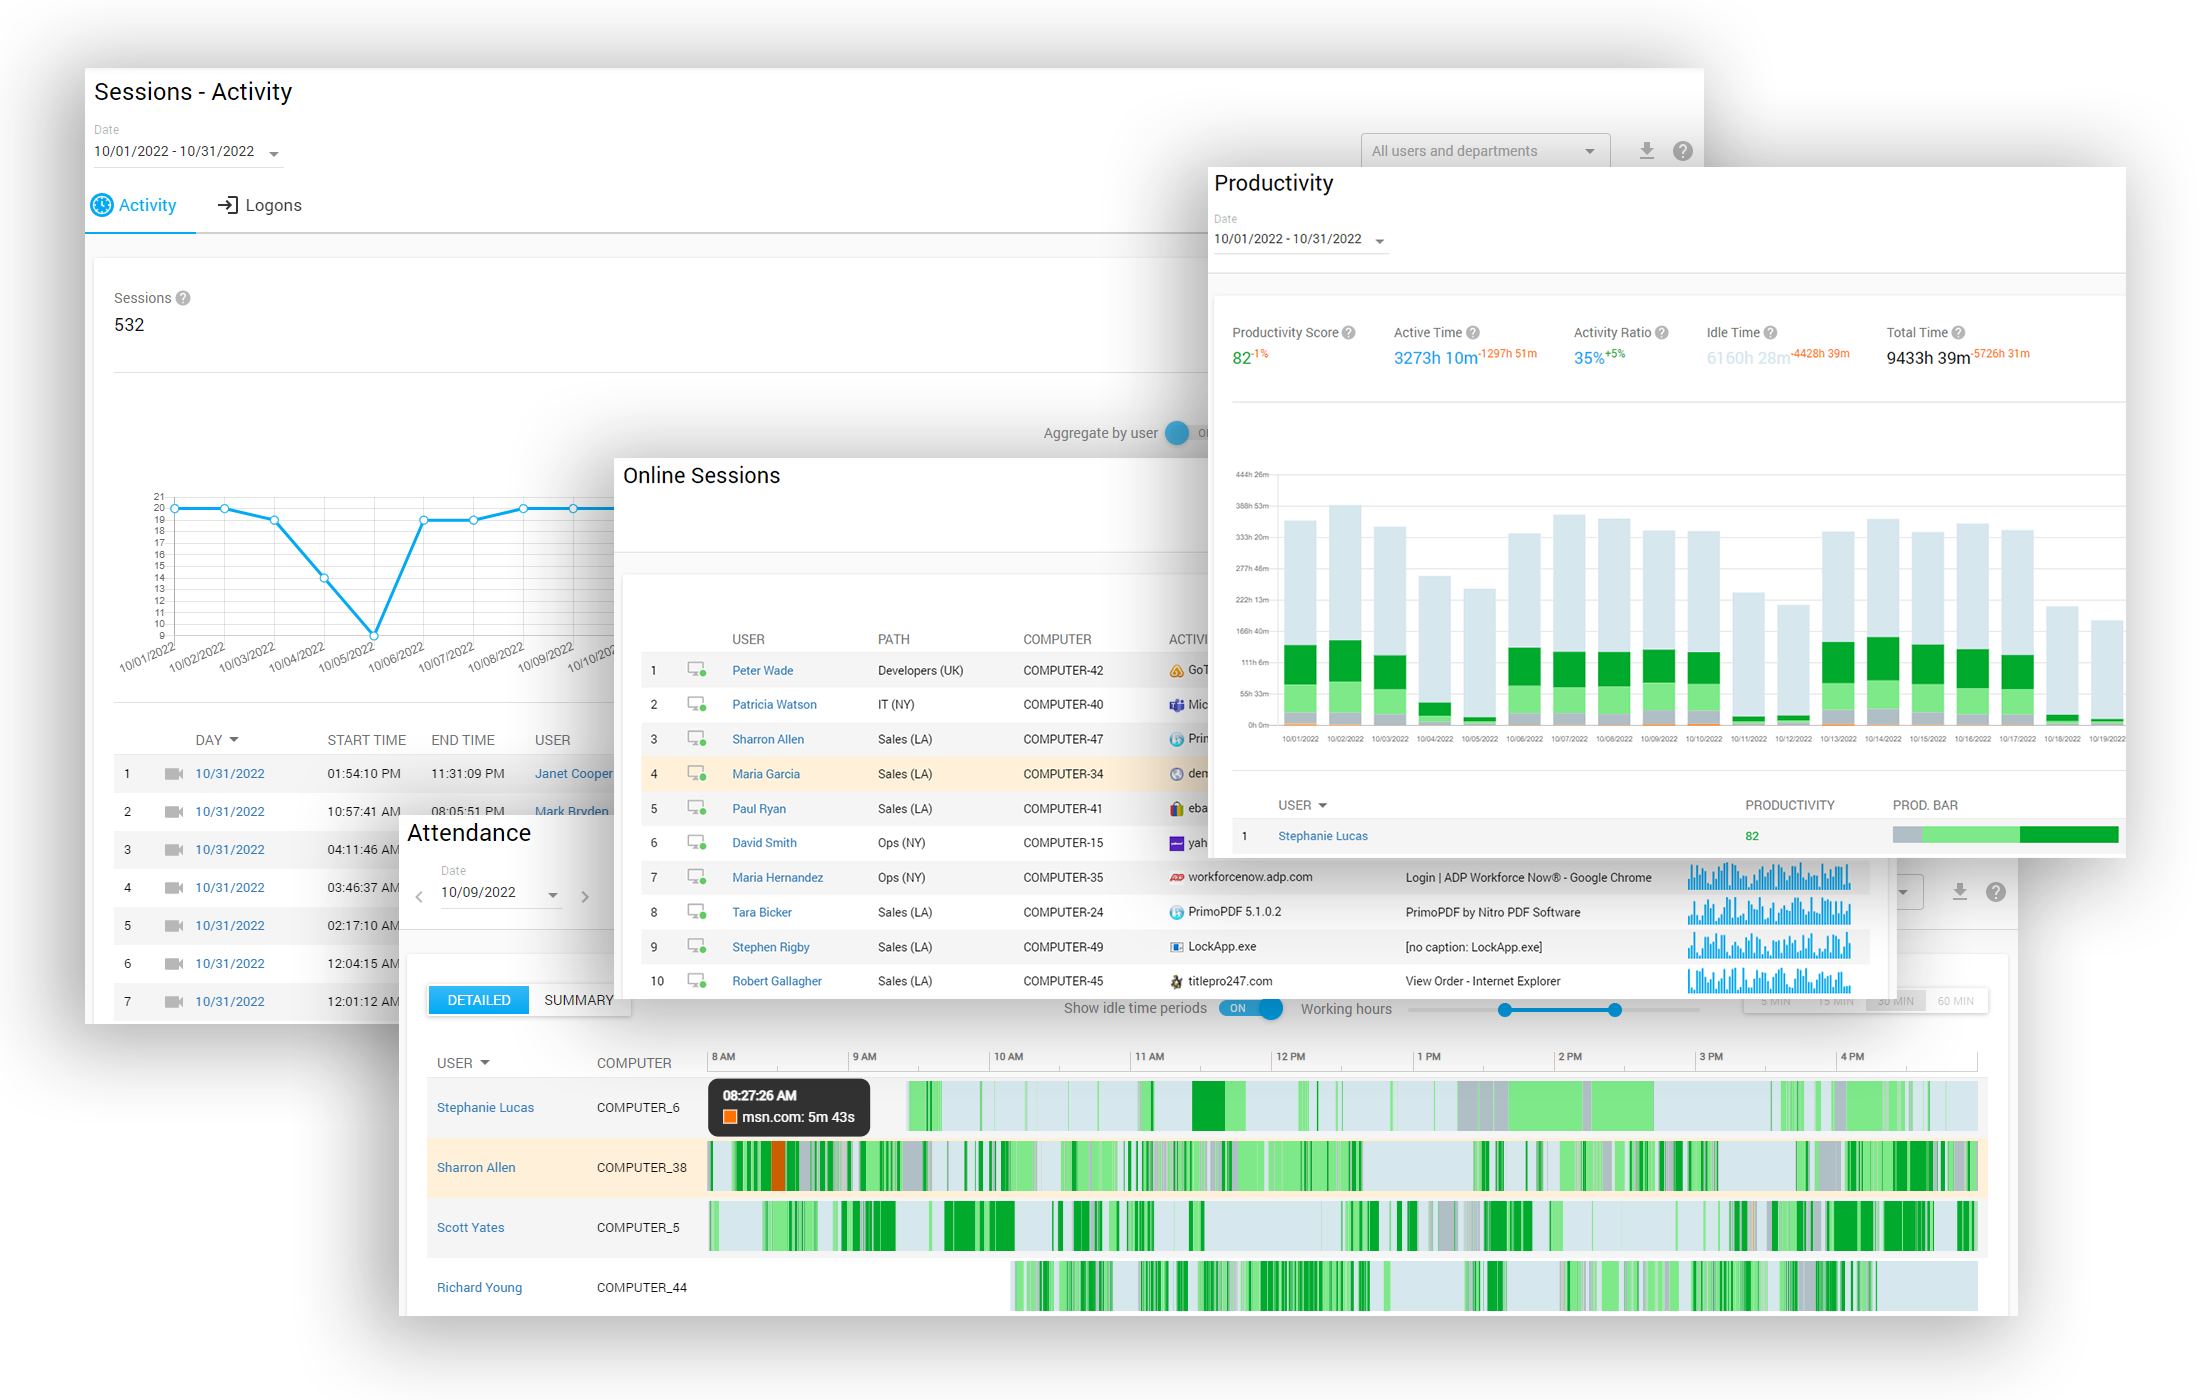Open help icon next to Sessions download
The height and width of the screenshot is (1400, 2200).
[x=1683, y=151]
